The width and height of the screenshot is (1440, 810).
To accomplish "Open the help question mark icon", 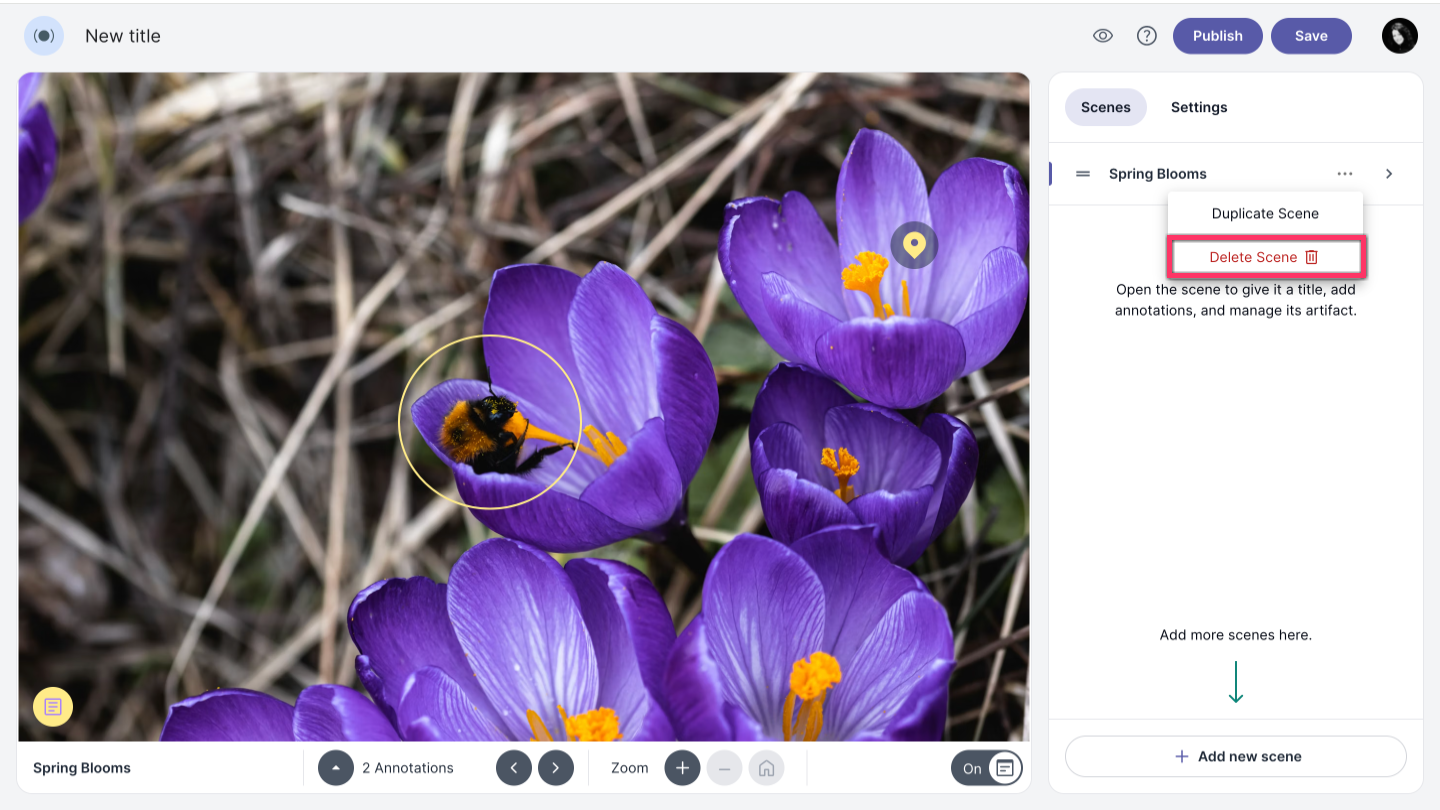I will [1147, 36].
